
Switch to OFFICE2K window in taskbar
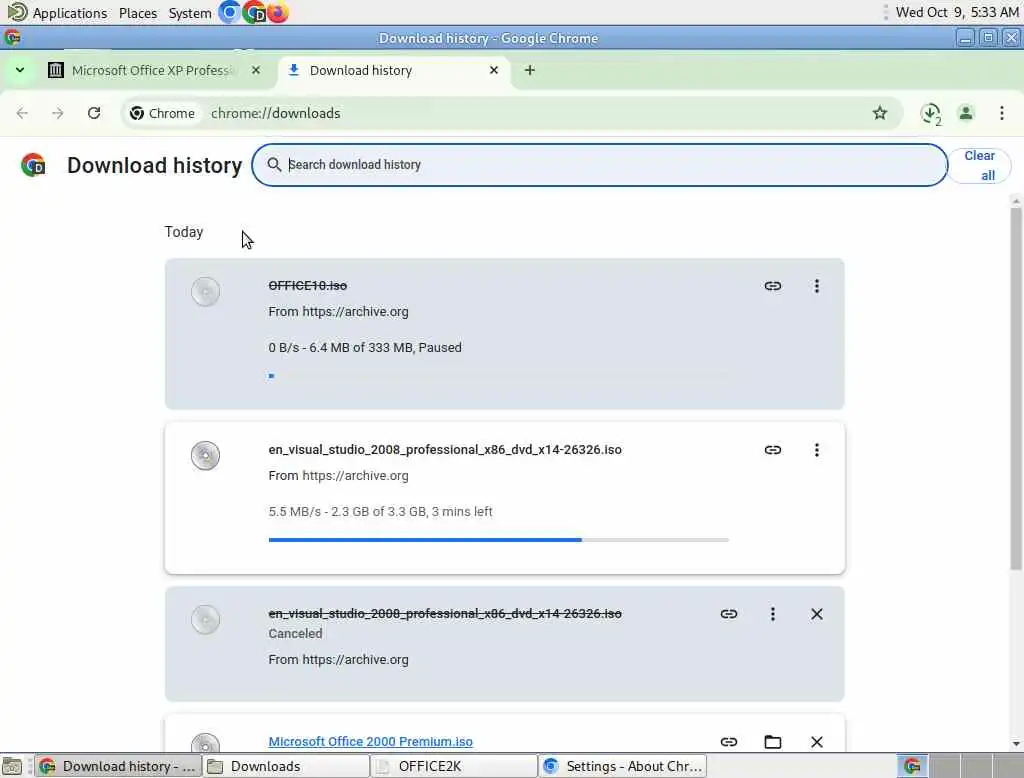[x=454, y=766]
